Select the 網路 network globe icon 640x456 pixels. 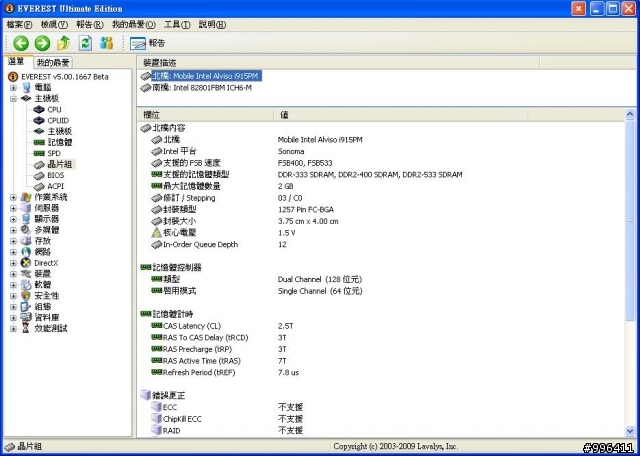(x=26, y=252)
